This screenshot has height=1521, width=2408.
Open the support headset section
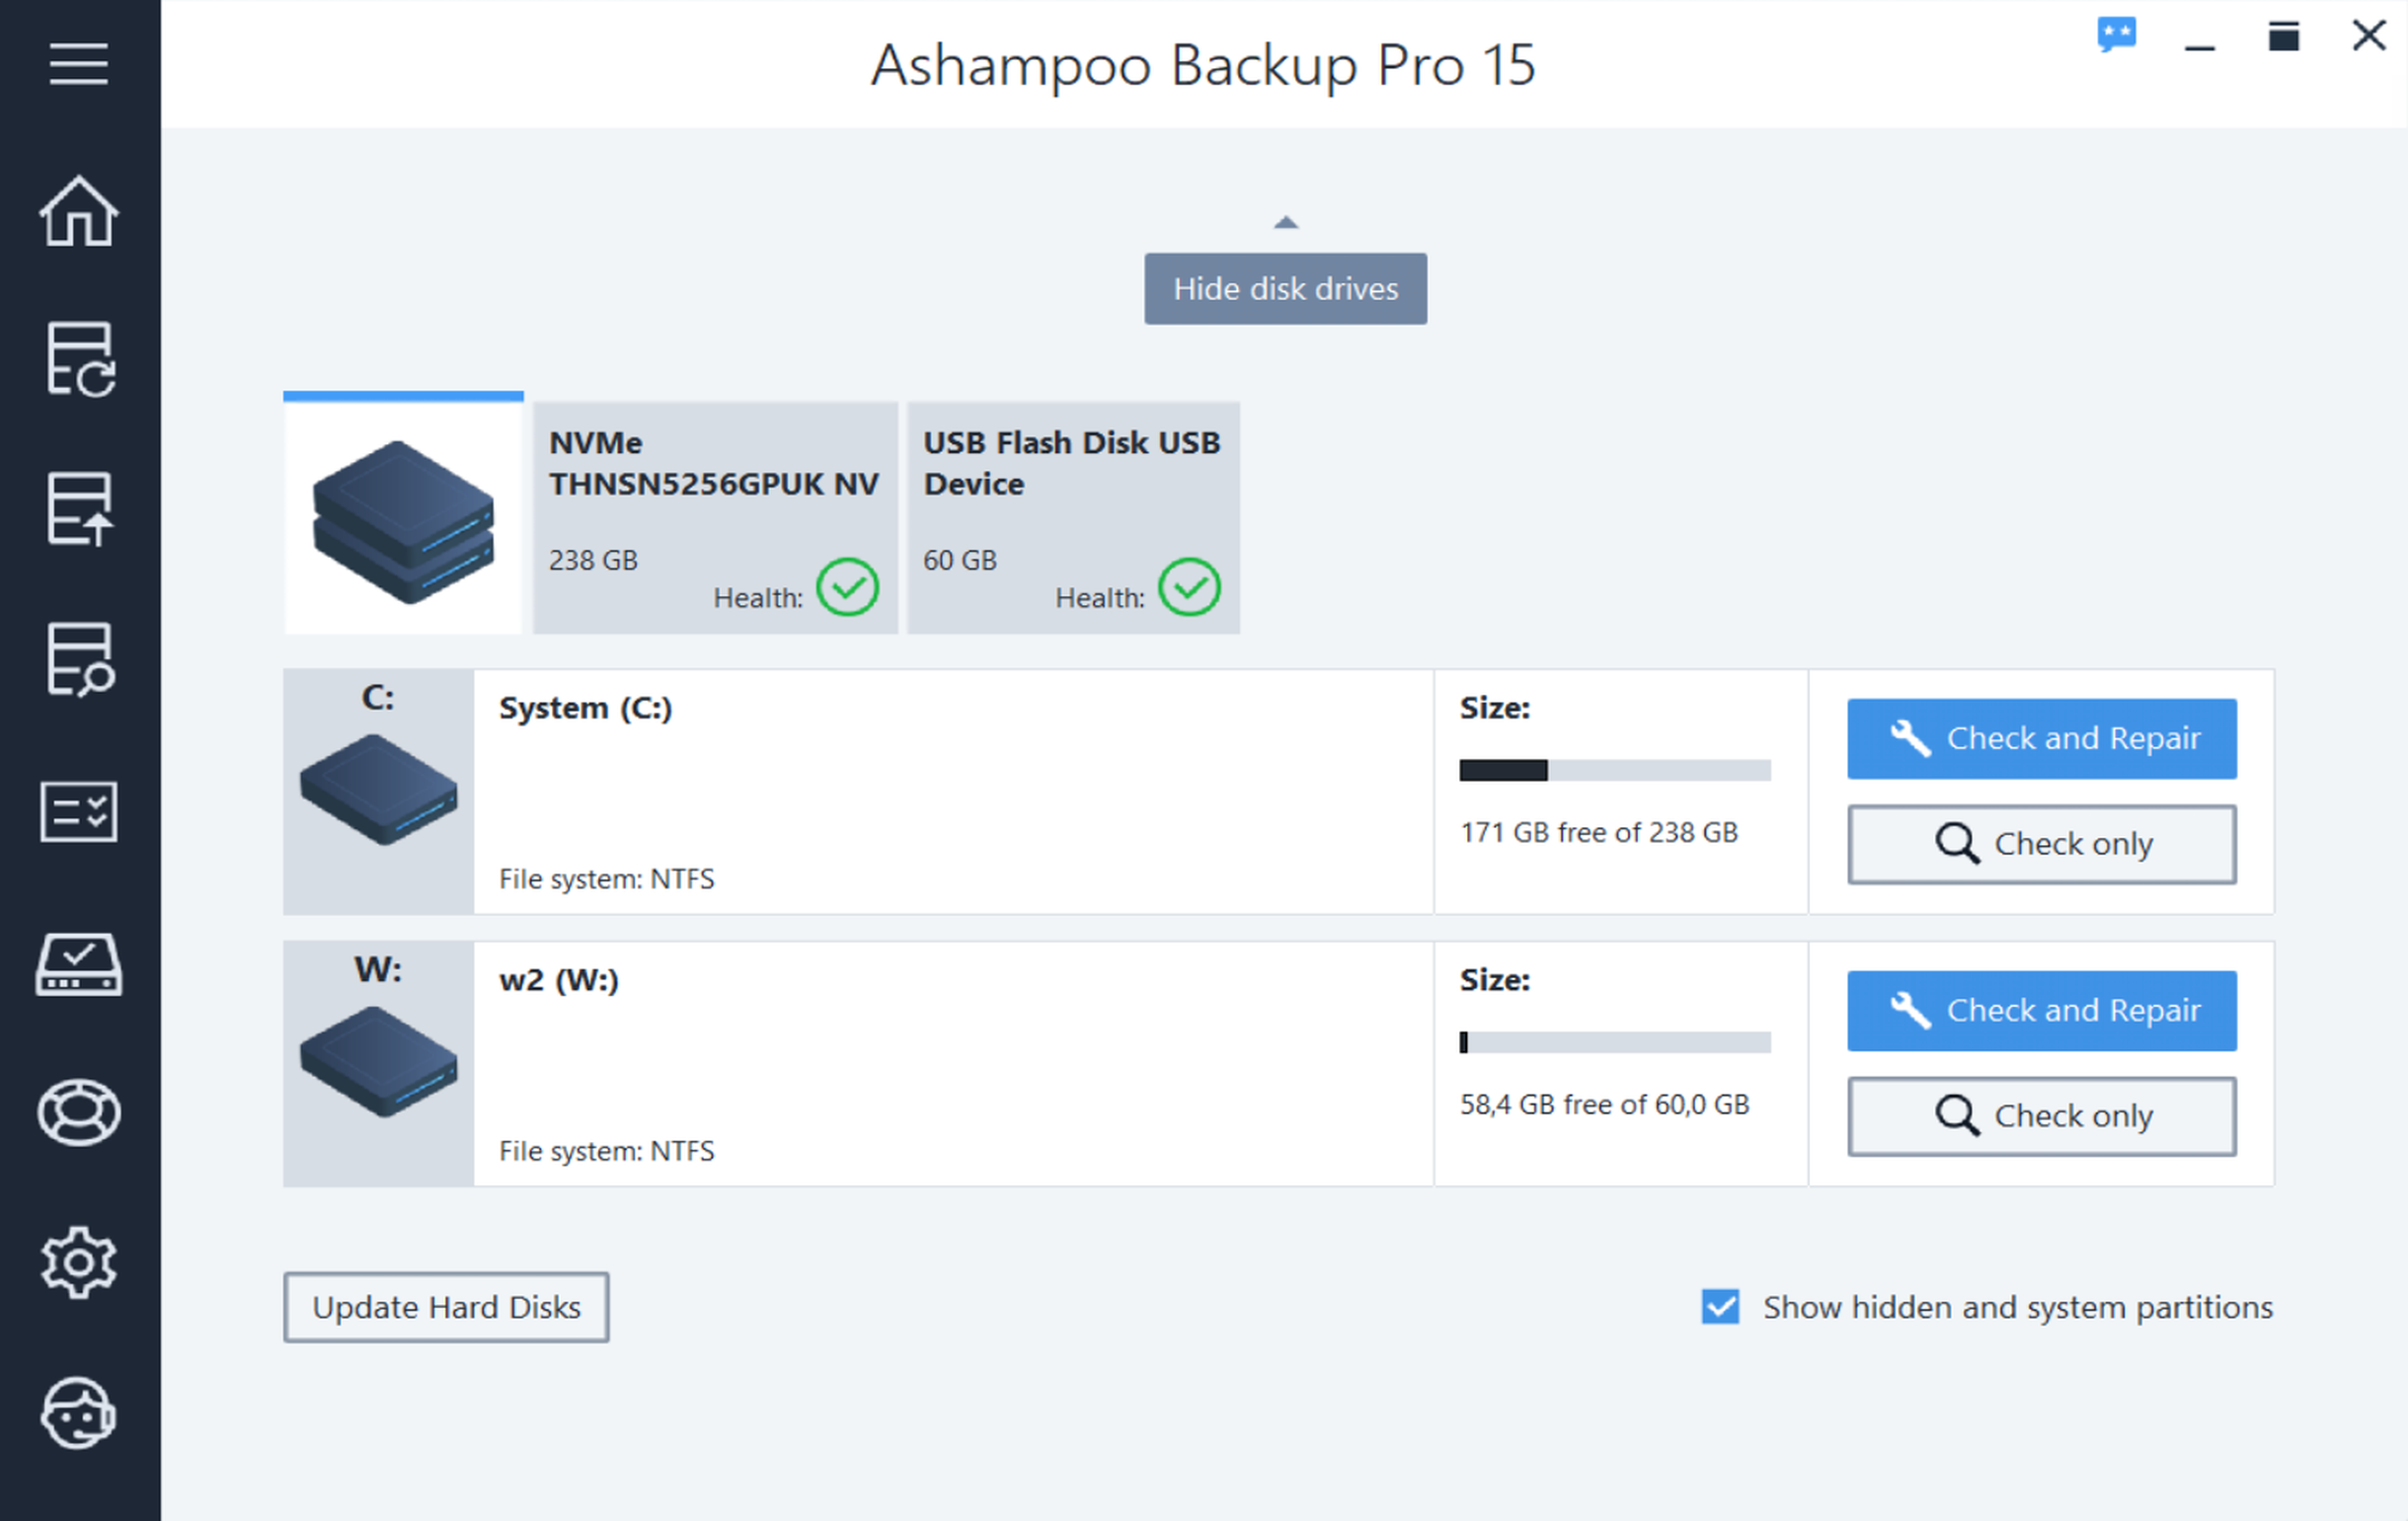[x=77, y=1414]
